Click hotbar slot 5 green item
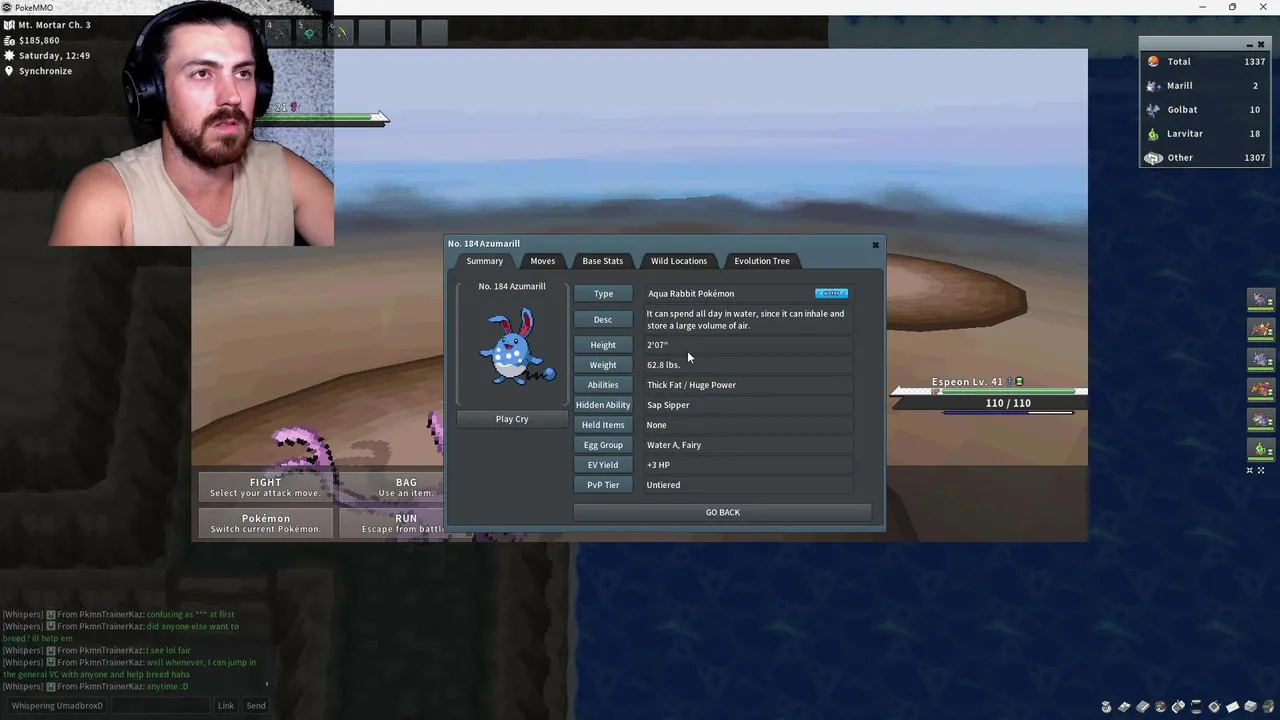 (309, 33)
